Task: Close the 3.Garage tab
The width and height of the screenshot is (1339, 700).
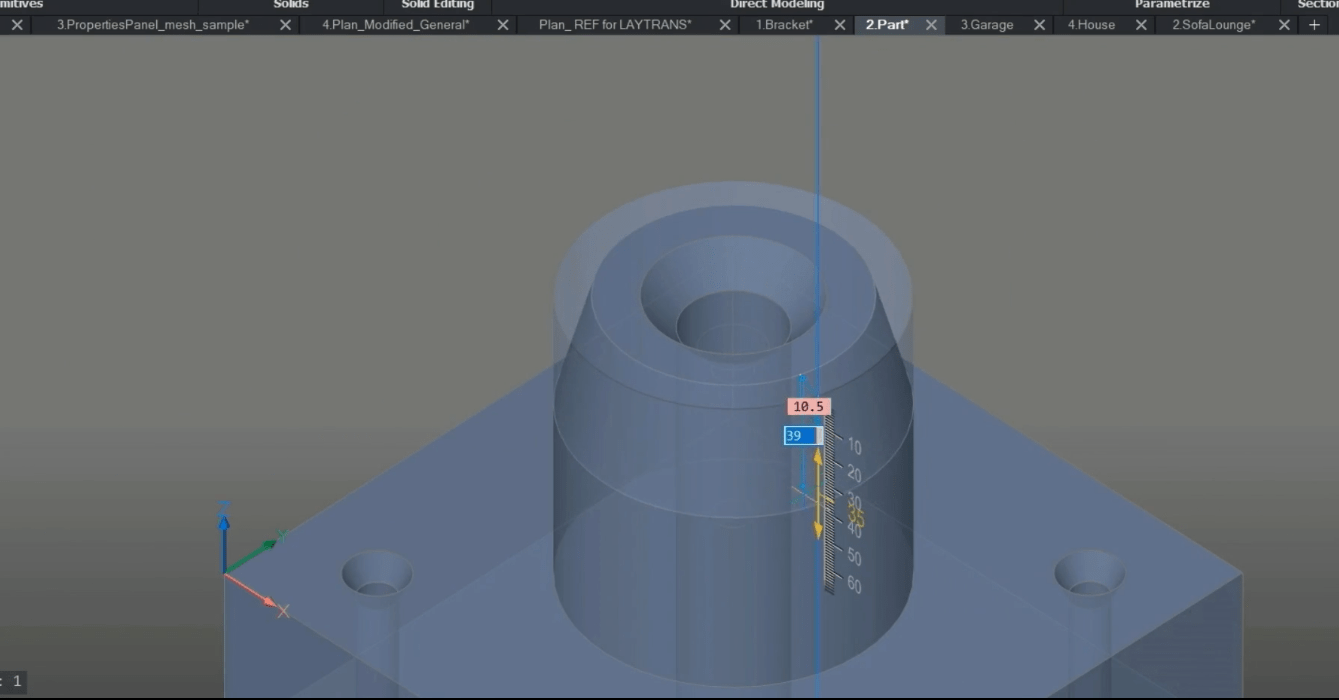Action: point(1040,25)
